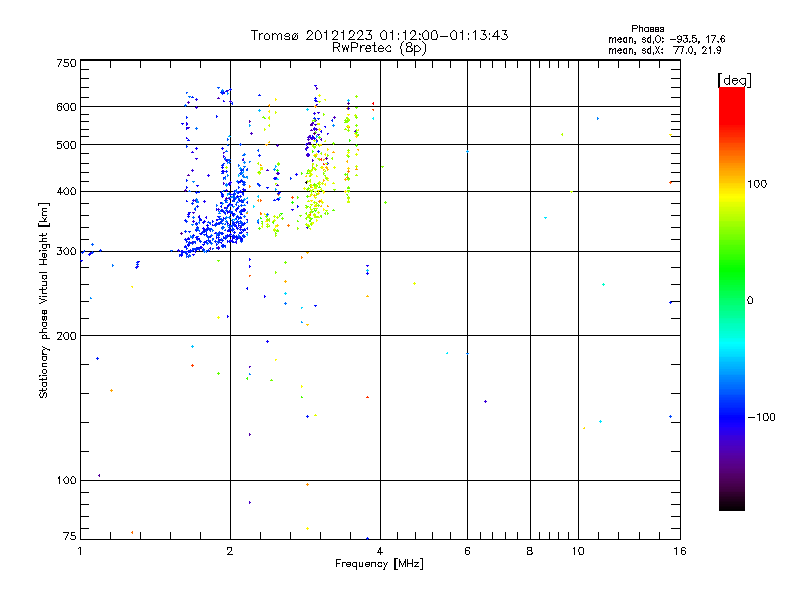
Task: Click the black bottom of the colorbar
Action: (x=732, y=503)
